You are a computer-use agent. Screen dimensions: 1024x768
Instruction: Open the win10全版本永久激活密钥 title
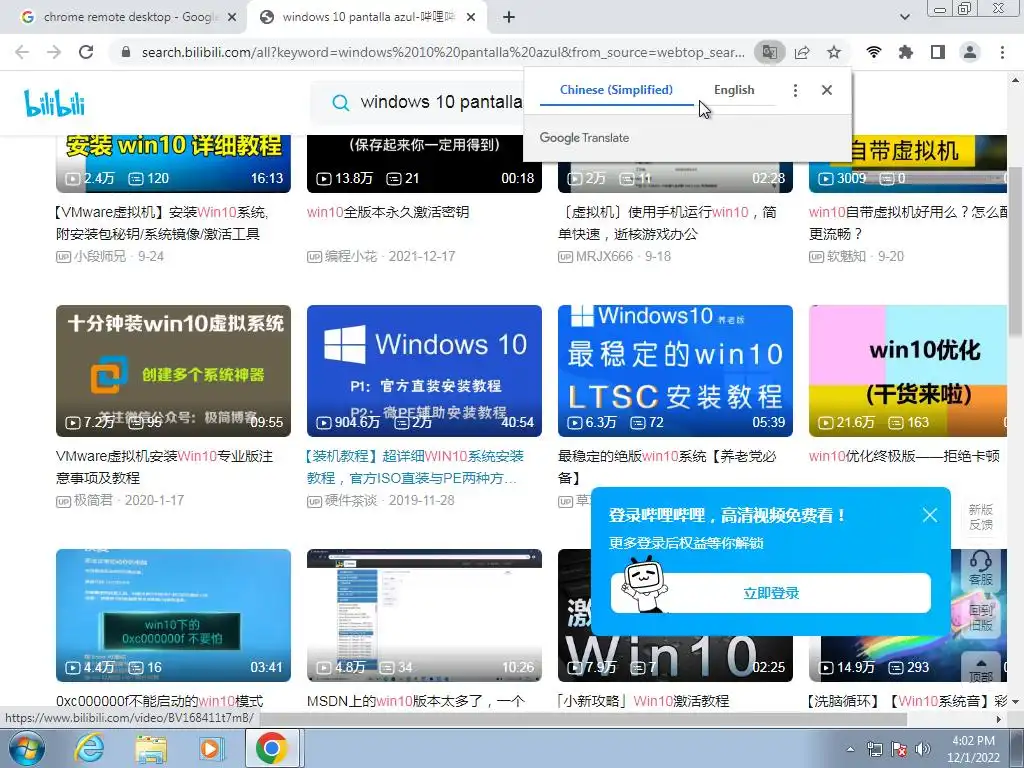coord(388,212)
